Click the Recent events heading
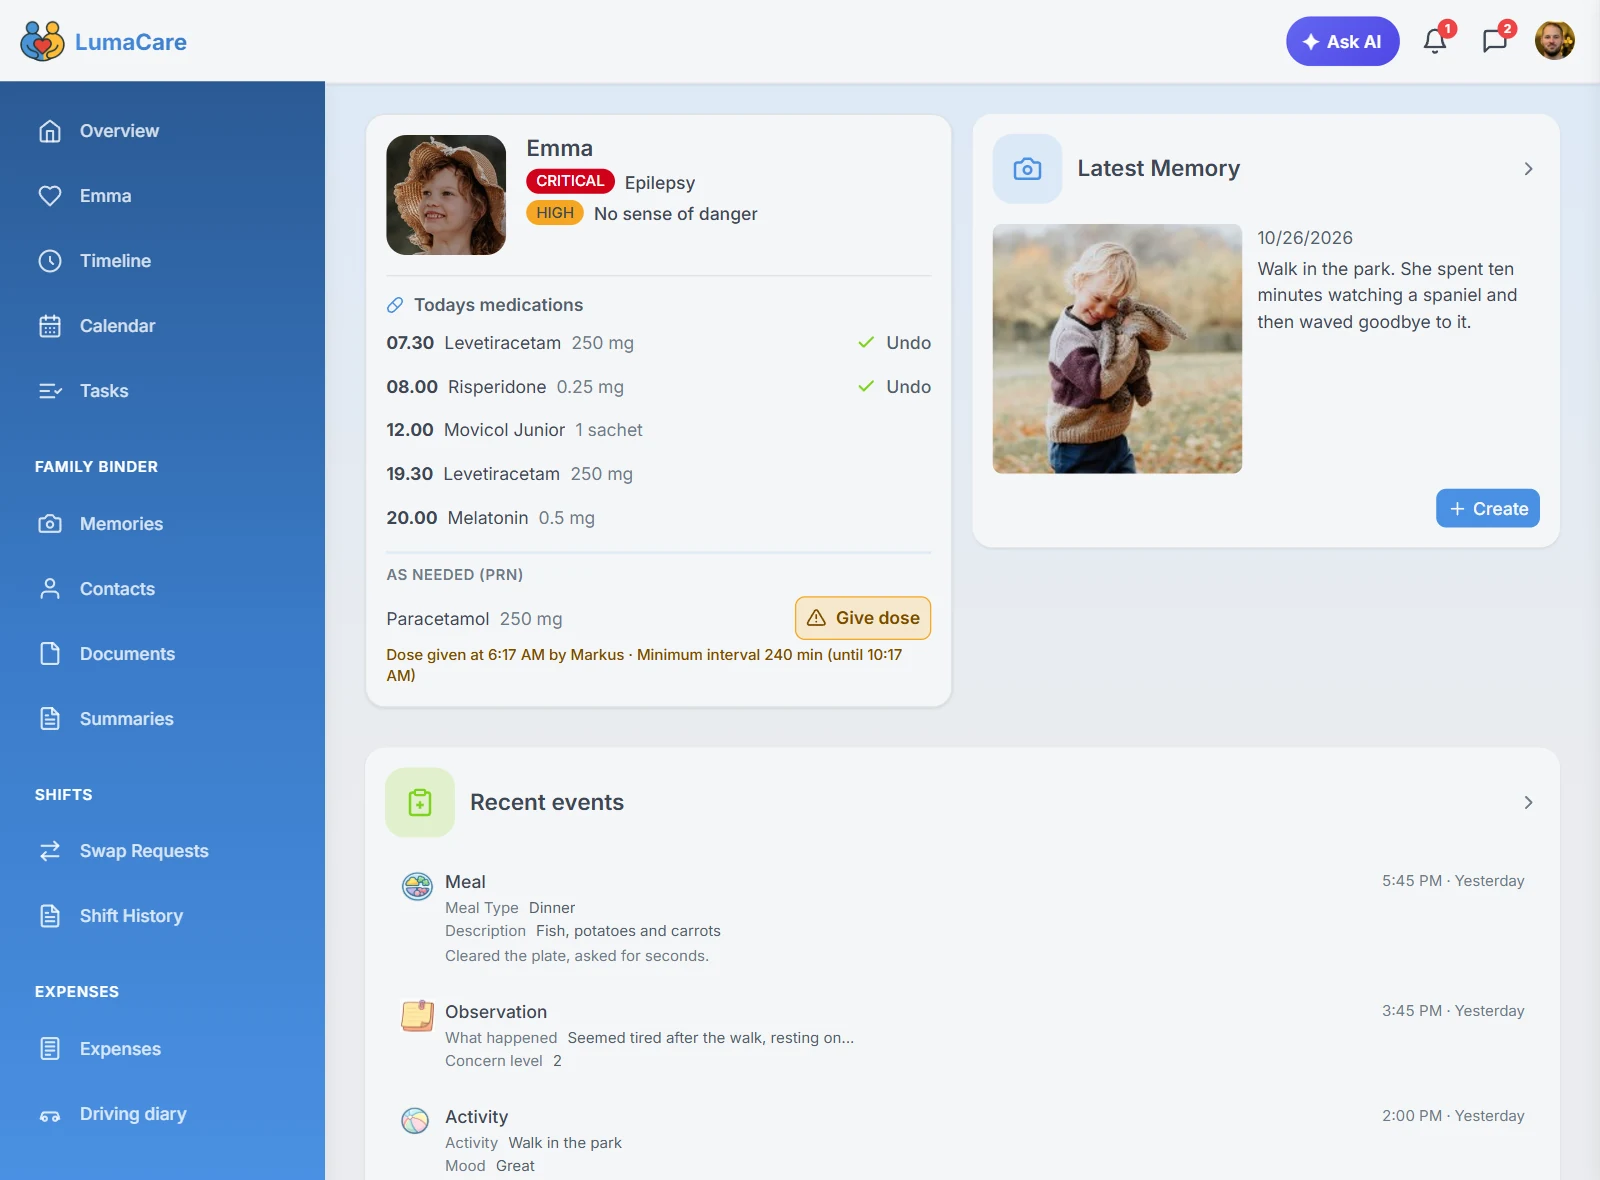The width and height of the screenshot is (1600, 1180). 547,802
